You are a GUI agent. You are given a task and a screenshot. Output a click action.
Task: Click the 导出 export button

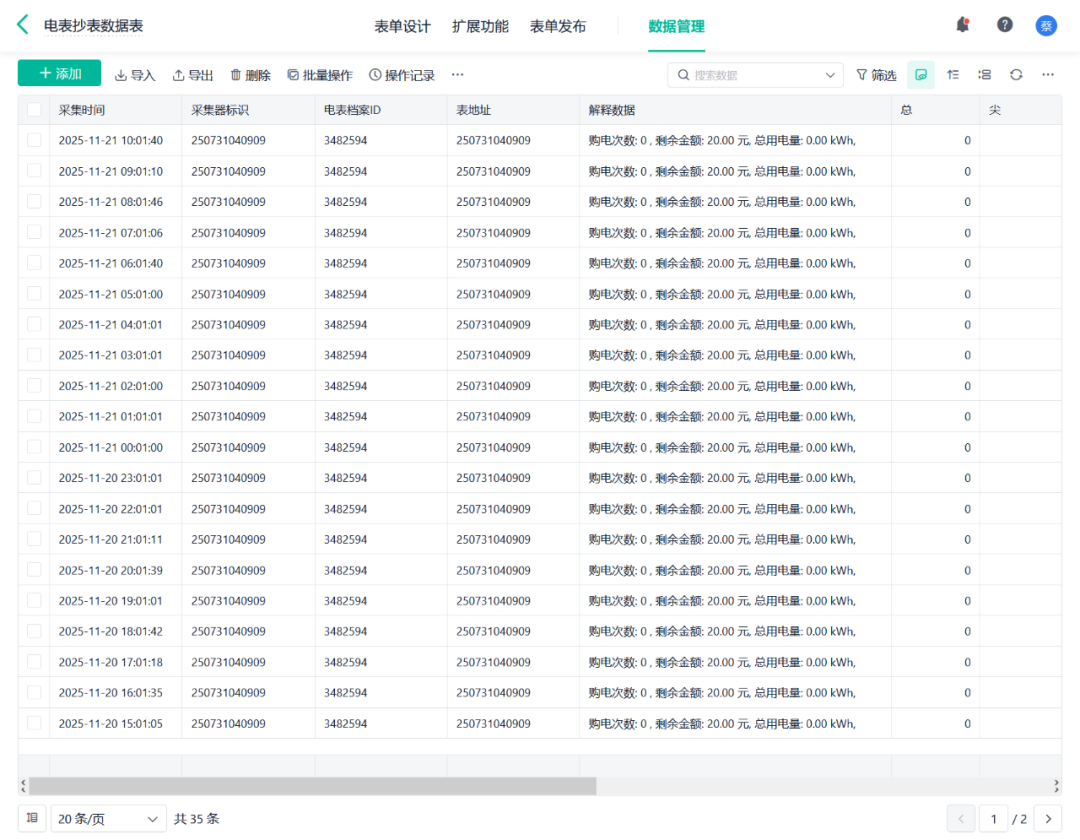pyautogui.click(x=193, y=75)
